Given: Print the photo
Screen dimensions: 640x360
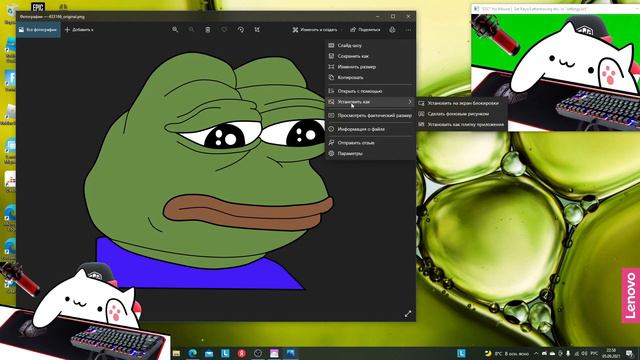Looking at the screenshot, I should pyautogui.click(x=392, y=29).
